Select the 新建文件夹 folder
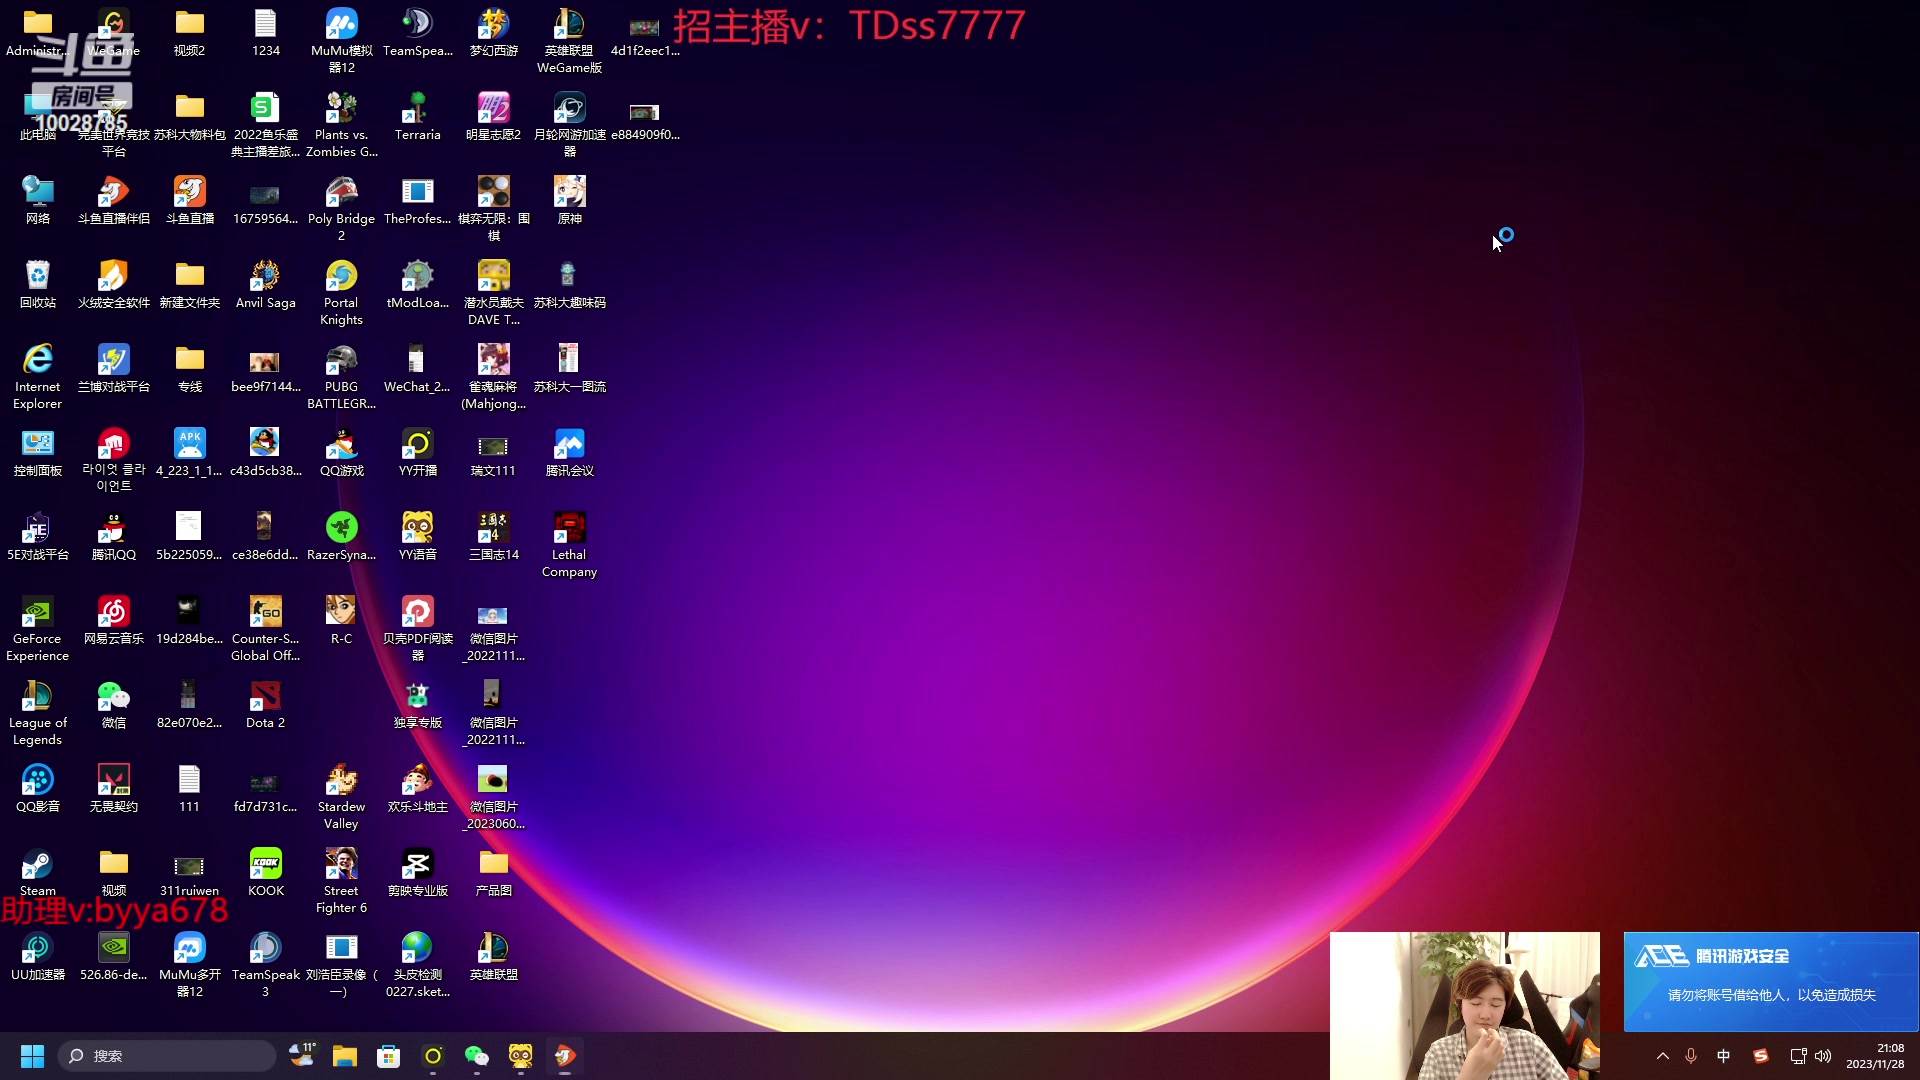Viewport: 1920px width, 1080px height. (x=189, y=284)
